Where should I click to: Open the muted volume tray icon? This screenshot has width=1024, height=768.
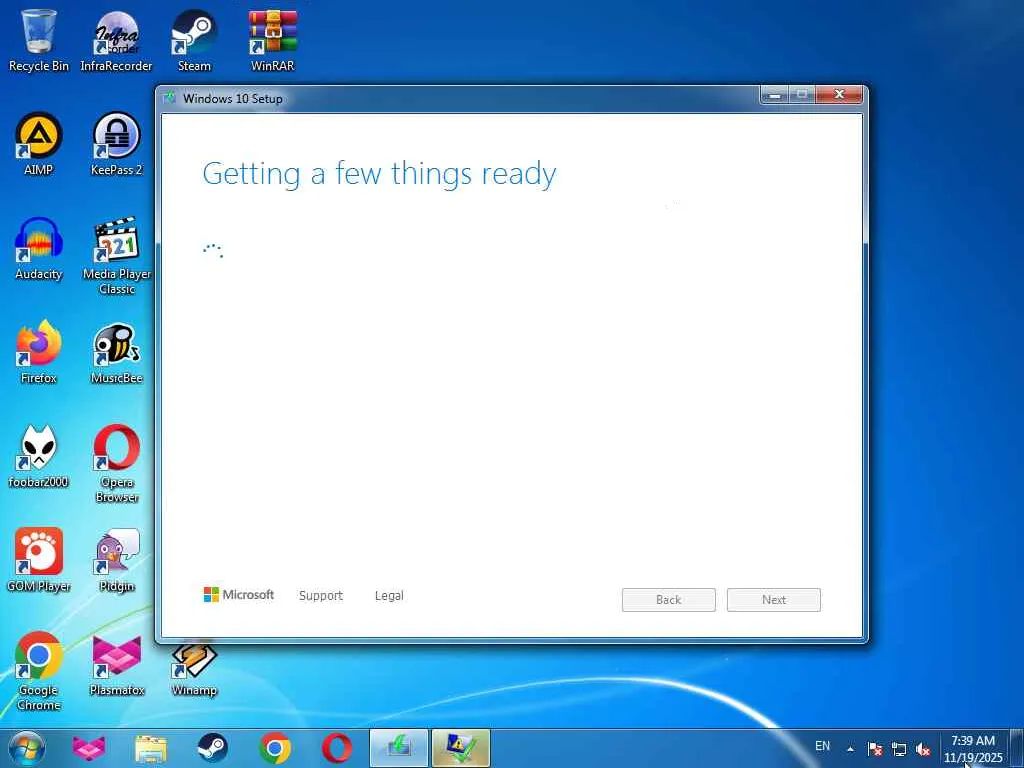[x=923, y=749]
